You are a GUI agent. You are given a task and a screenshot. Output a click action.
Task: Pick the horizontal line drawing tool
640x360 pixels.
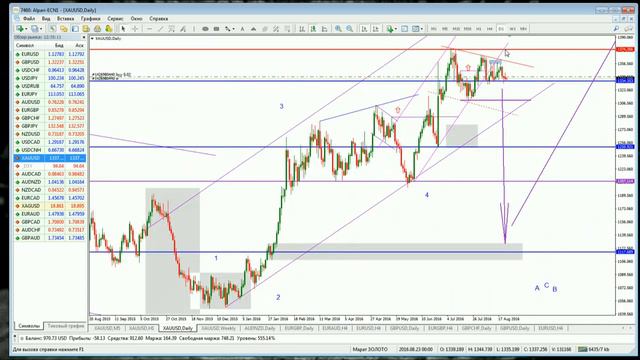tap(149, 29)
